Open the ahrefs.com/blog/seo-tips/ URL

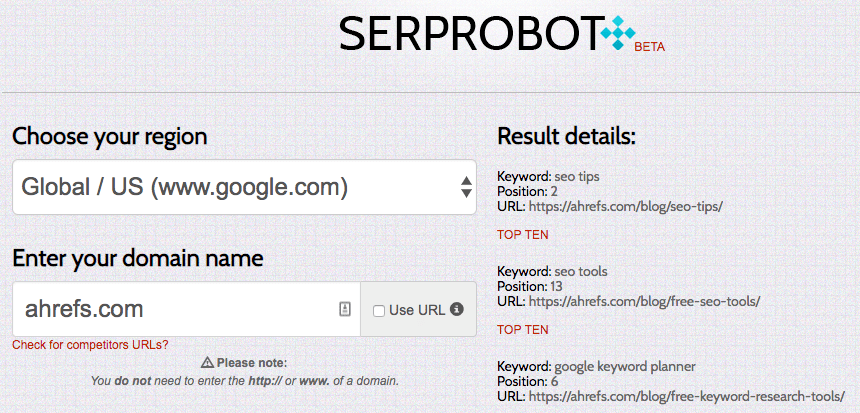627,206
